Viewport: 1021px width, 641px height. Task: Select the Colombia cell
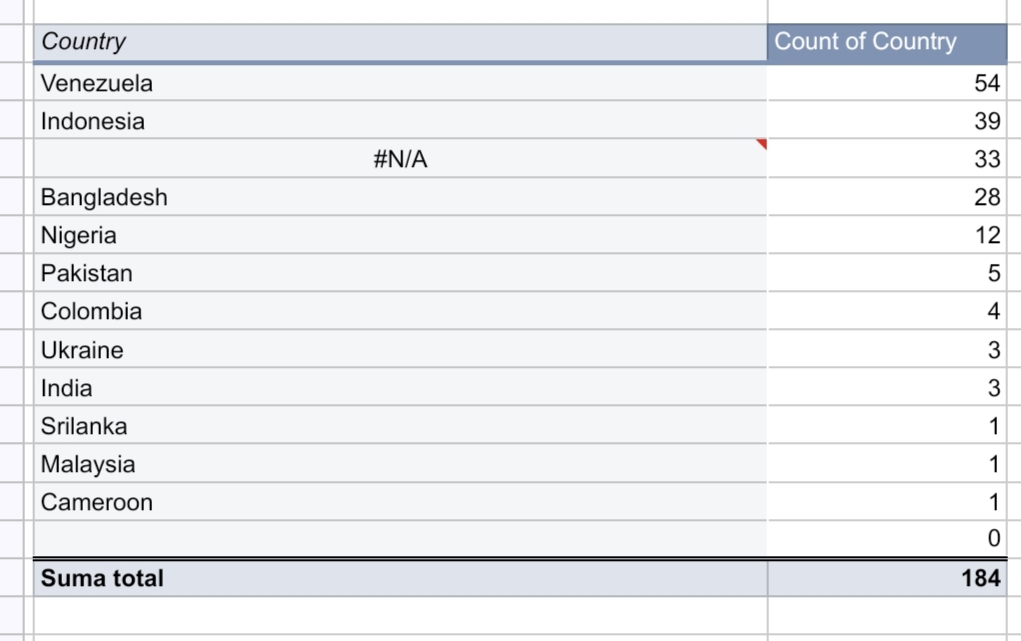[x=400, y=311]
